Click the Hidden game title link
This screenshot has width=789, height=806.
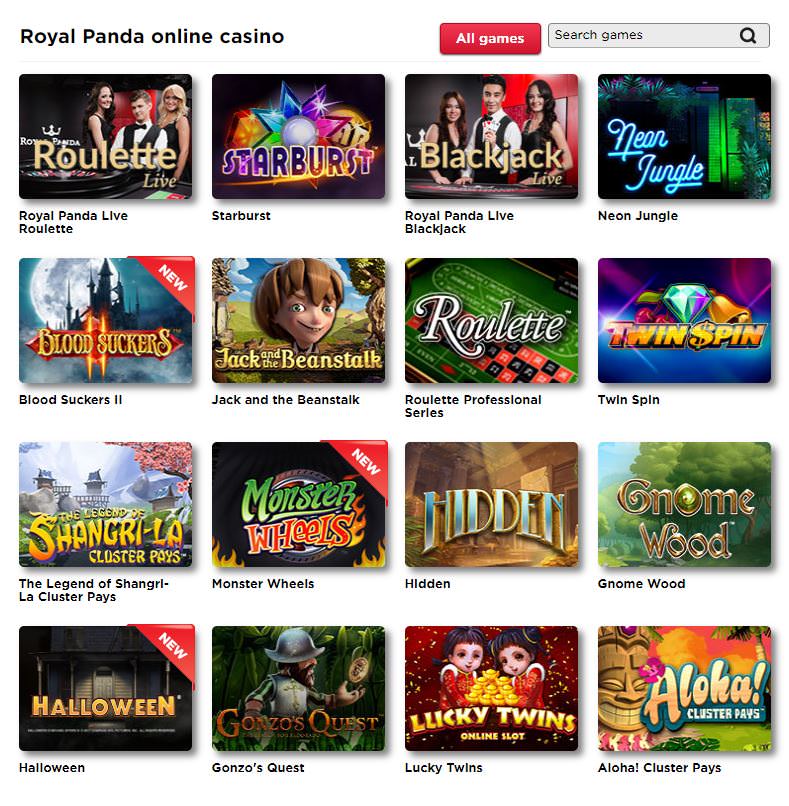click(428, 584)
